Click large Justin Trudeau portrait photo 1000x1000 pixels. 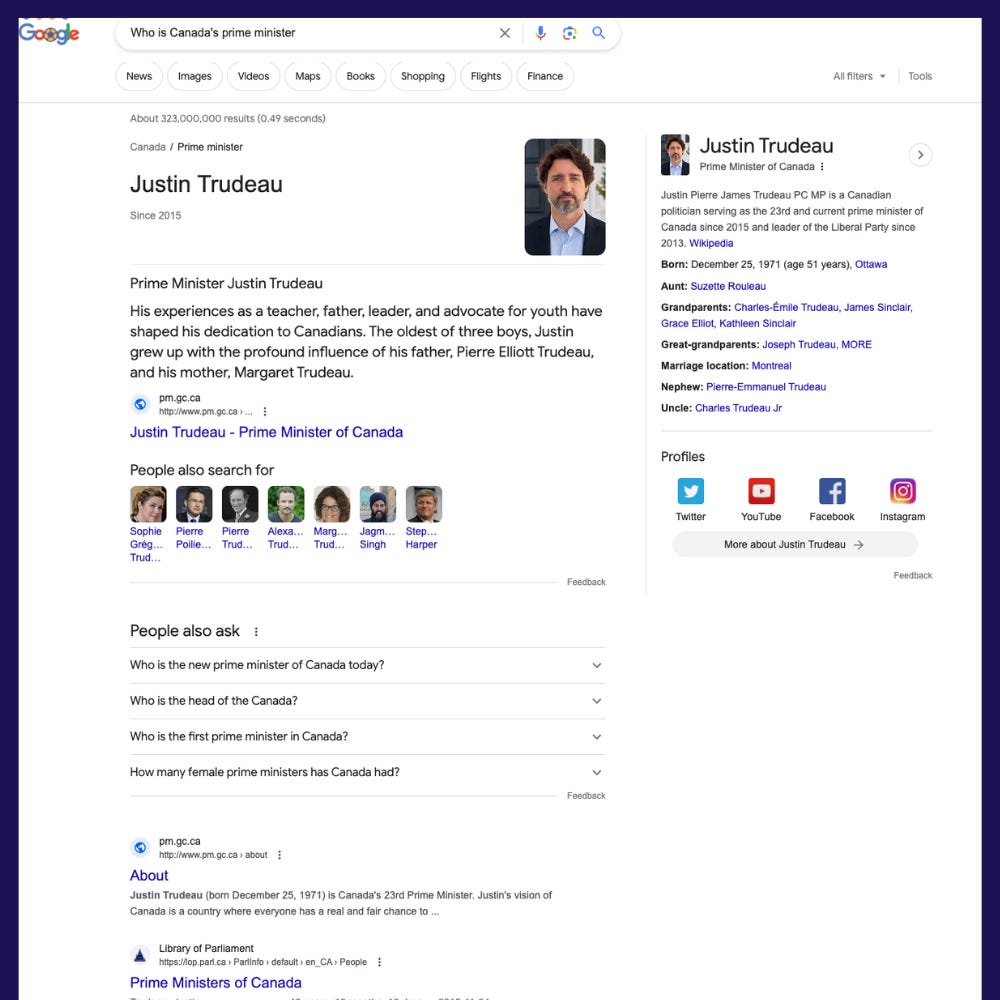[x=564, y=197]
